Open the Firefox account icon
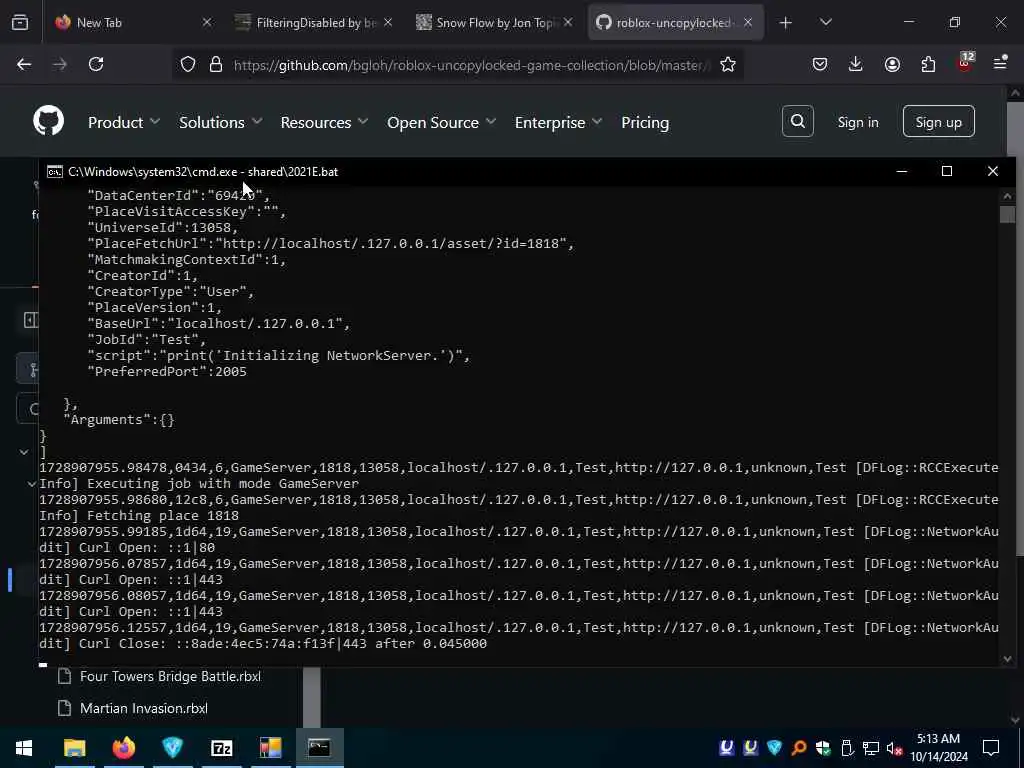 [892, 64]
